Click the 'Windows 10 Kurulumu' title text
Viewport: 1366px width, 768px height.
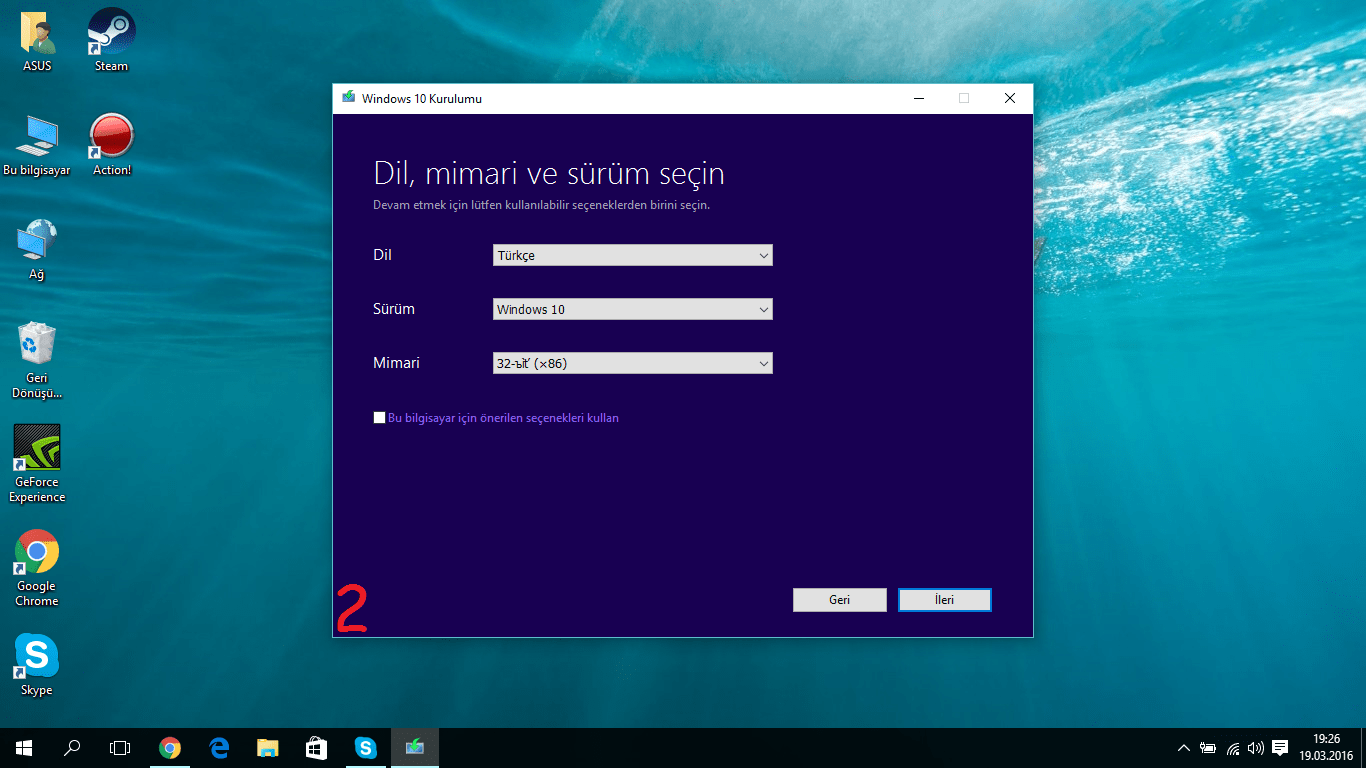click(x=422, y=99)
